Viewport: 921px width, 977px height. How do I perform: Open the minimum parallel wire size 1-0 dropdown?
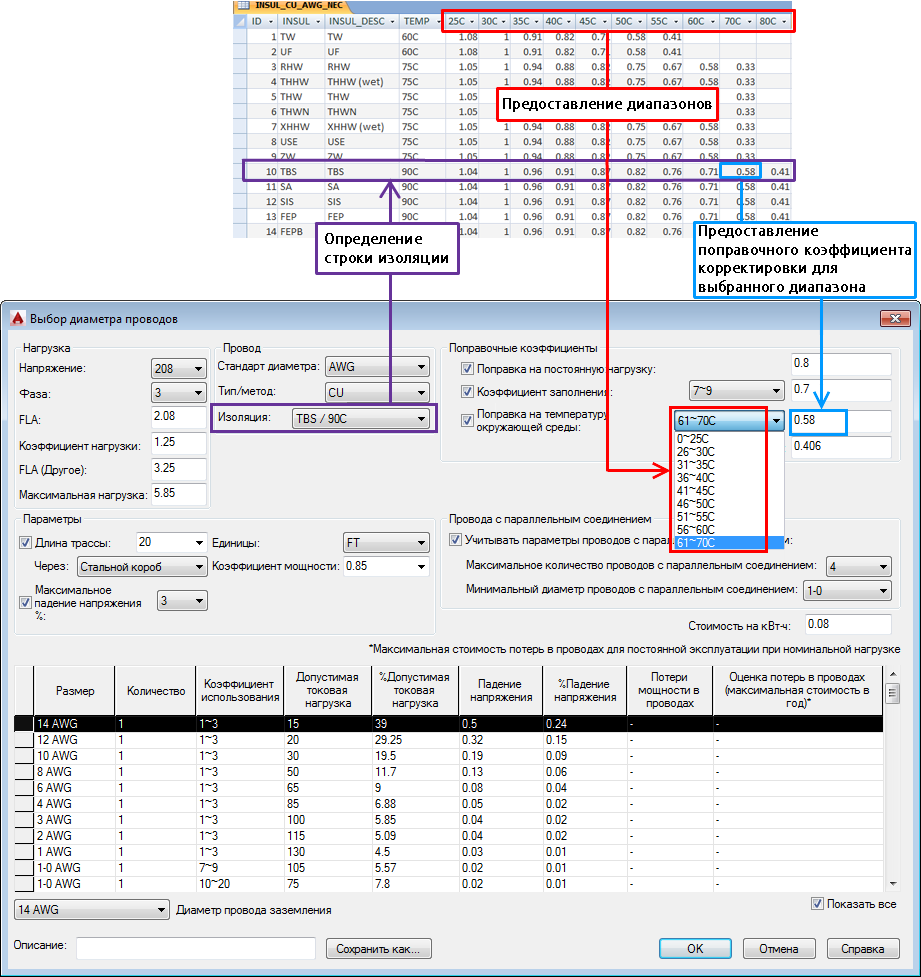847,591
